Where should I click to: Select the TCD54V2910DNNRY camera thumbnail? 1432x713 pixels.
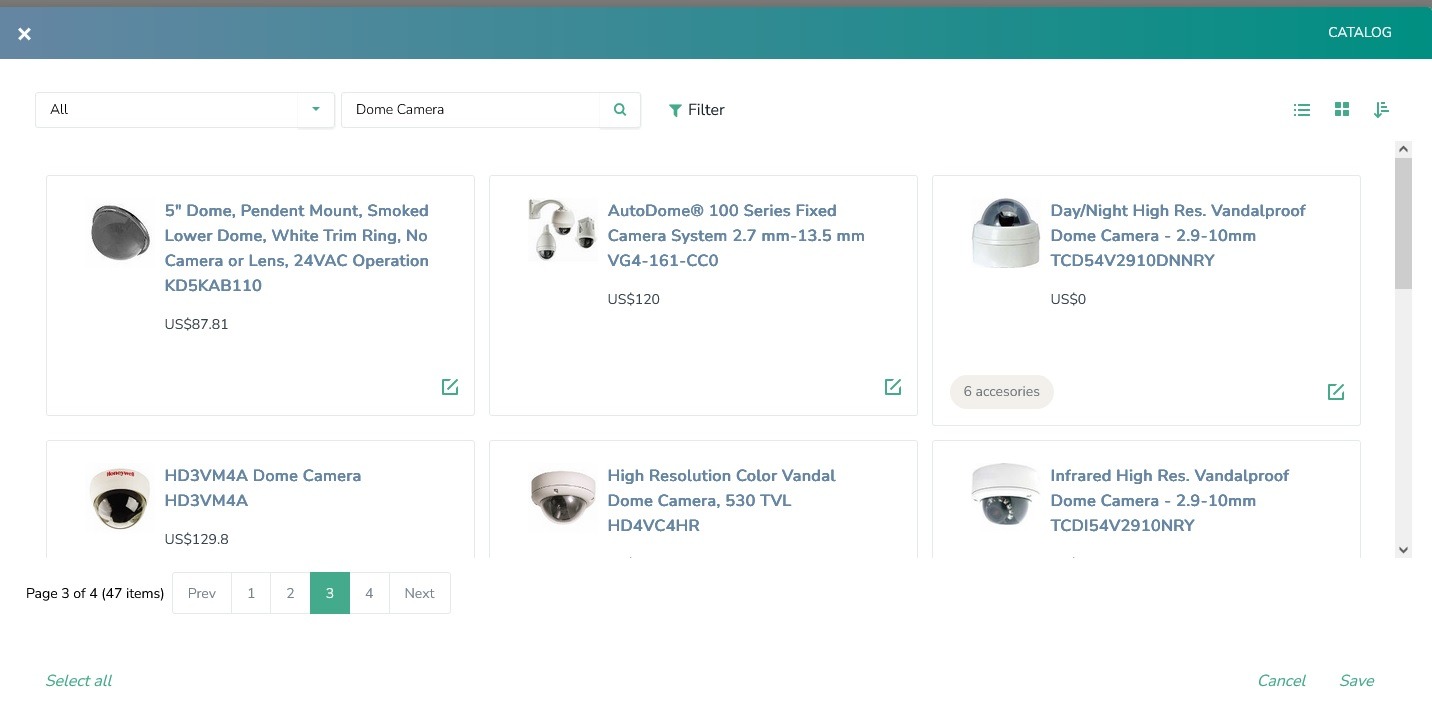pos(1006,233)
